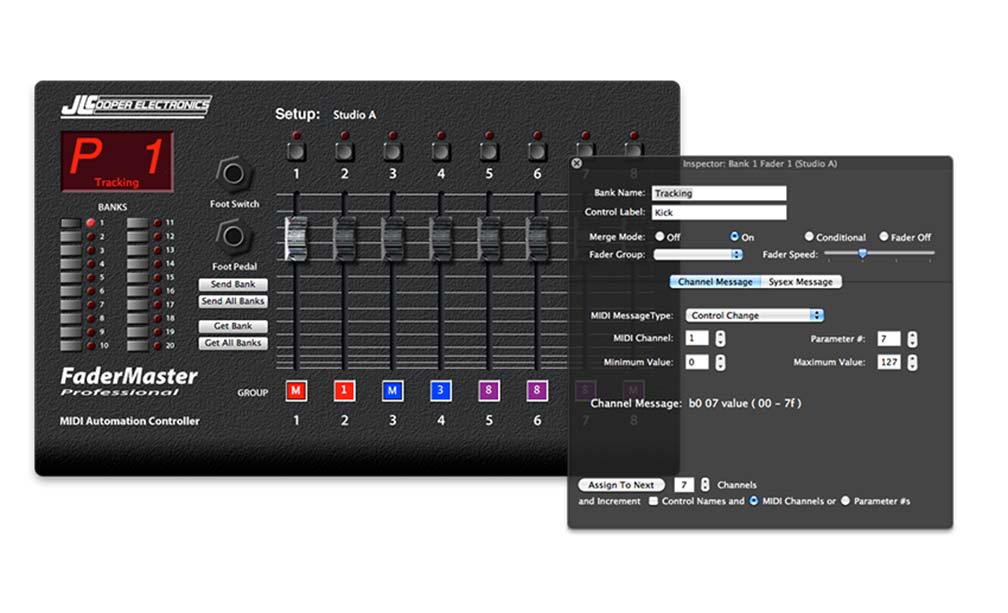Image resolution: width=1008 pixels, height=613 pixels.
Task: Click the square button above fader 6
Action: (x=537, y=152)
